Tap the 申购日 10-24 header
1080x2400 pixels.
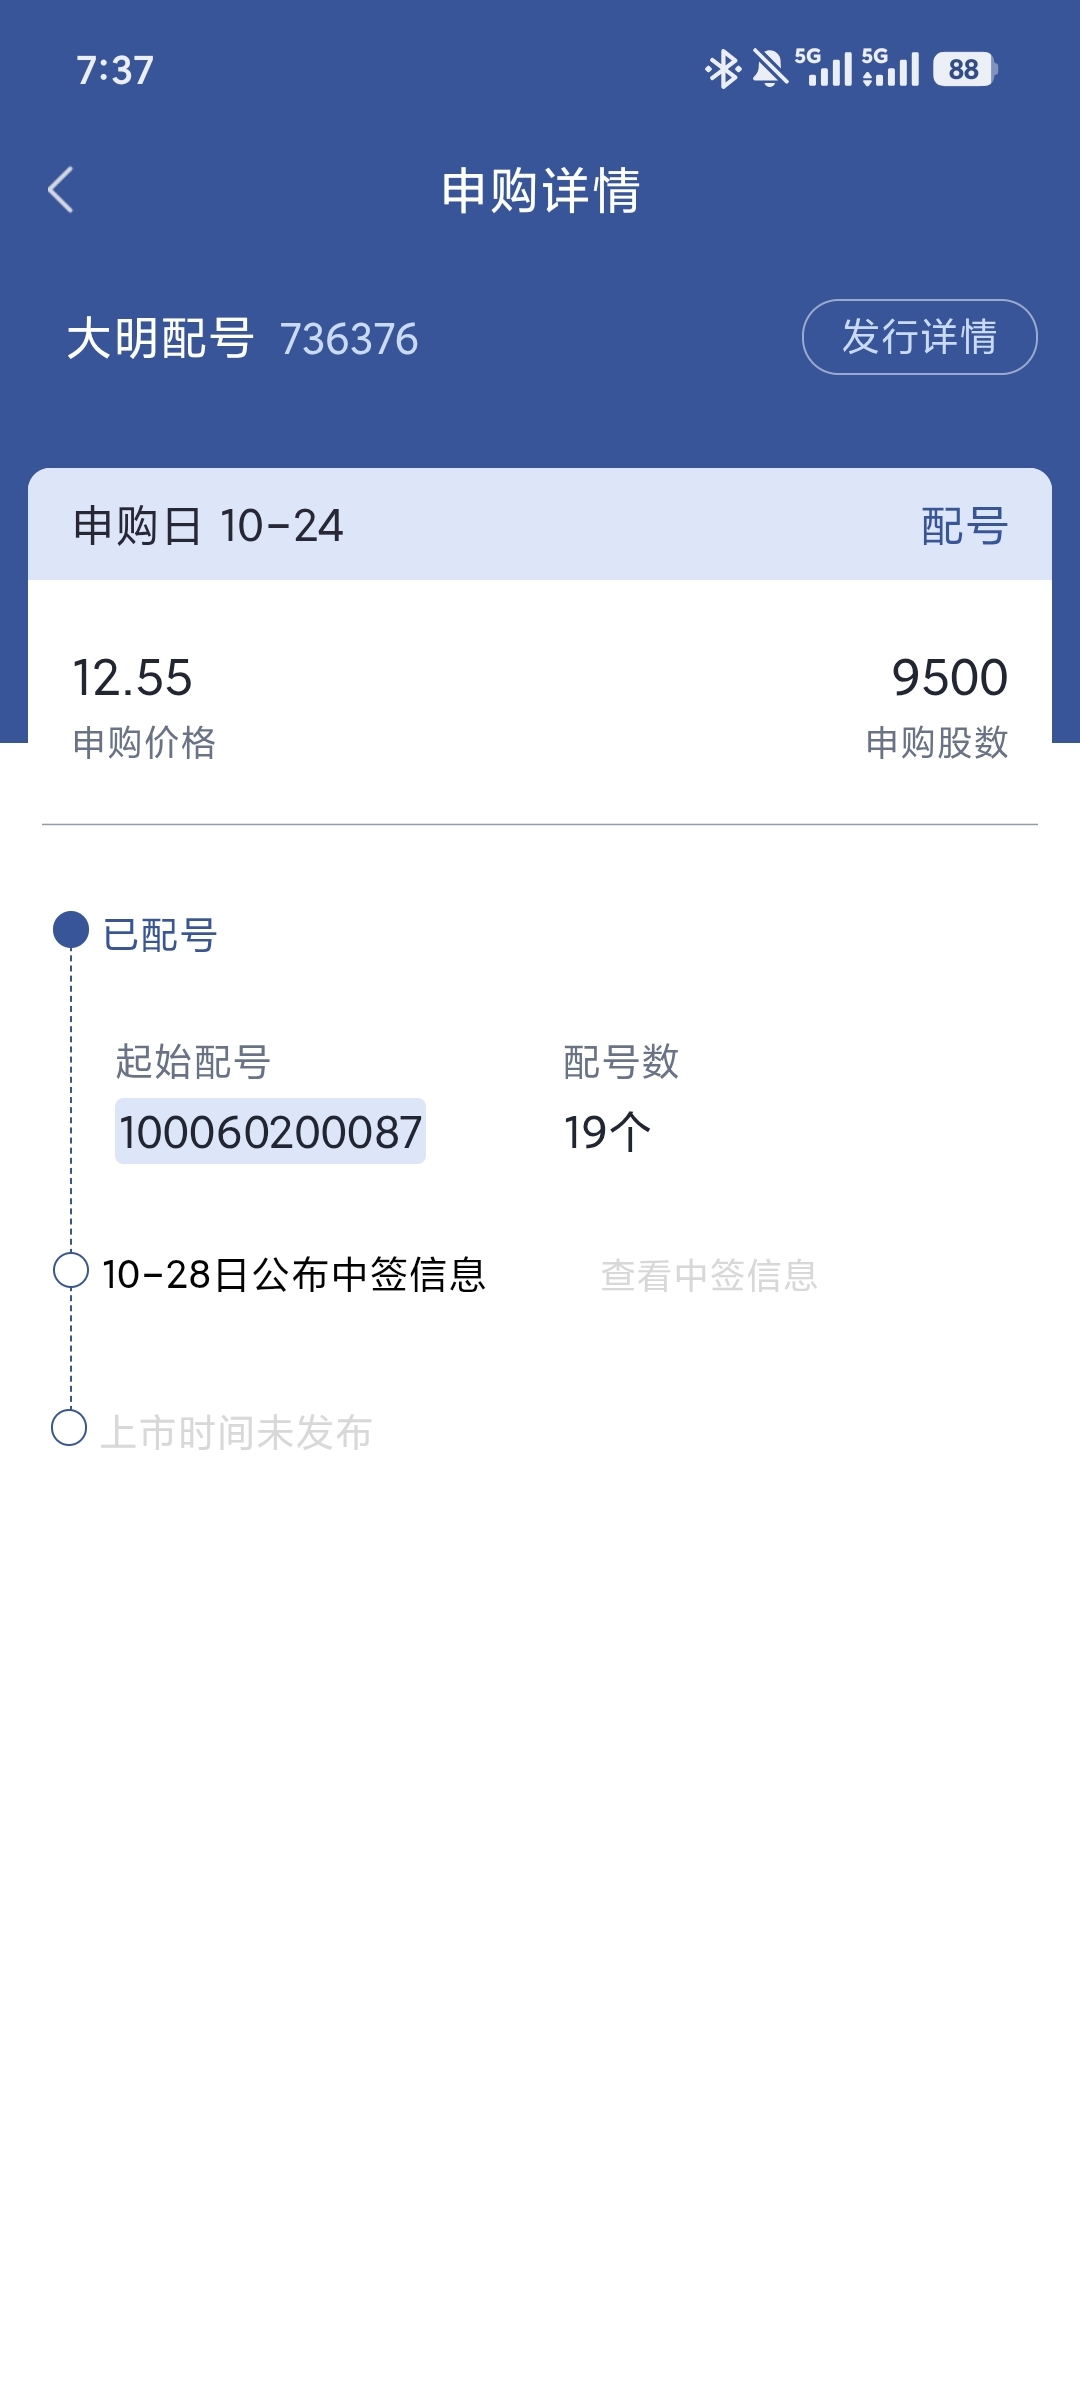pyautogui.click(x=208, y=526)
